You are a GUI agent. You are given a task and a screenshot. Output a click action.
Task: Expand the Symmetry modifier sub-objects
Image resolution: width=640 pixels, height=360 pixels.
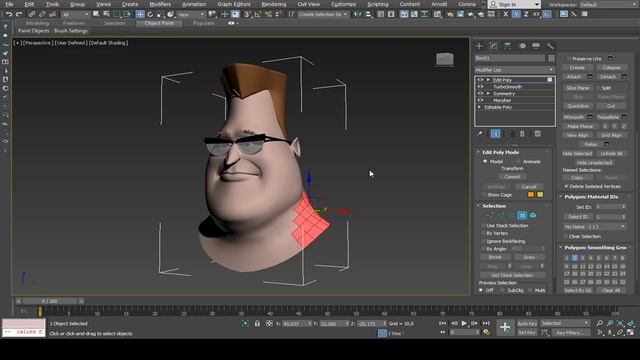coord(488,93)
